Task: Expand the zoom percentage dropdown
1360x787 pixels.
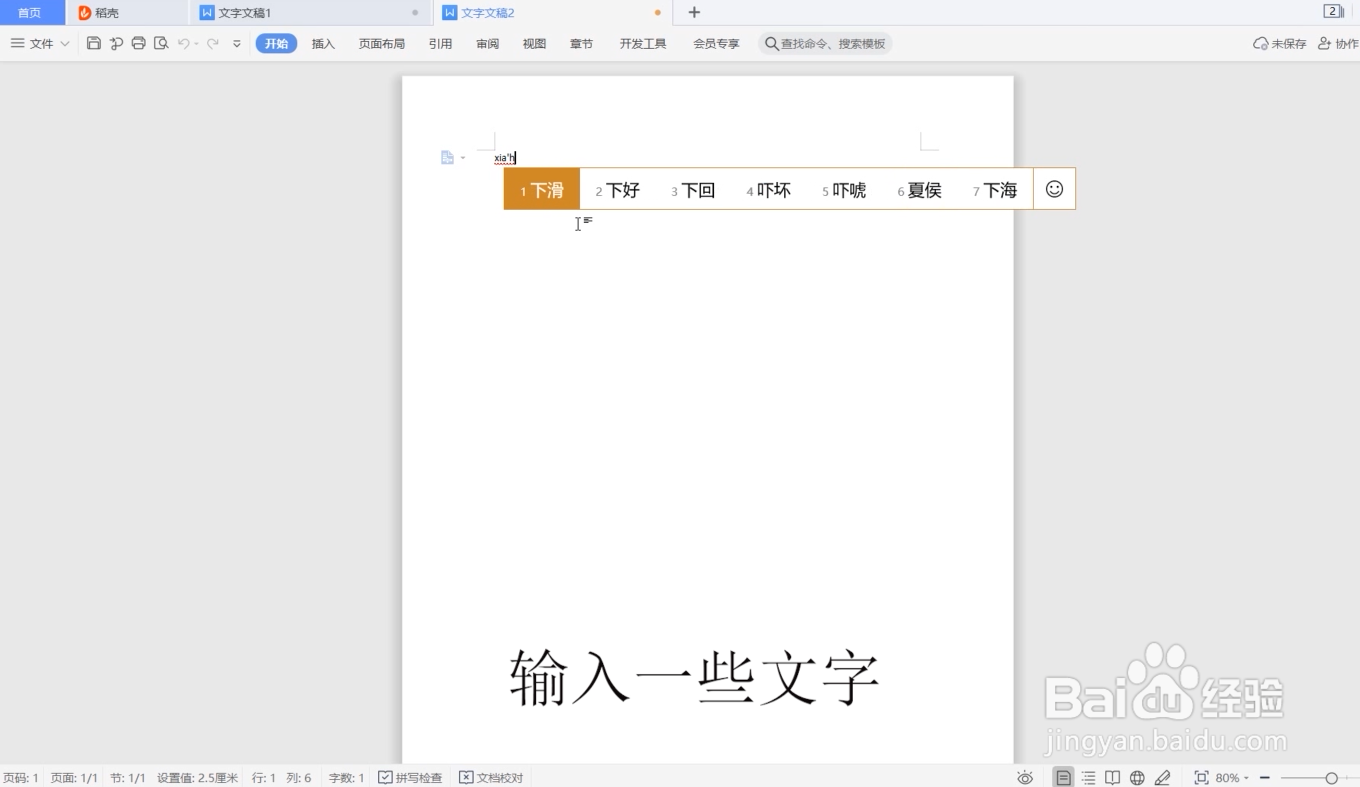Action: point(1244,777)
